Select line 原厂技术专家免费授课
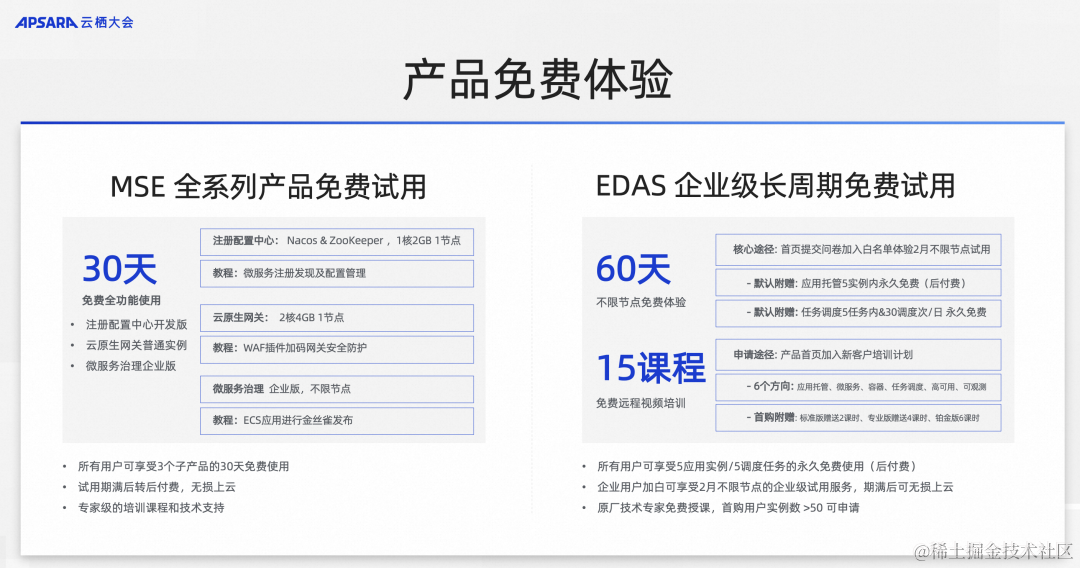This screenshot has width=1080, height=568. tap(728, 507)
